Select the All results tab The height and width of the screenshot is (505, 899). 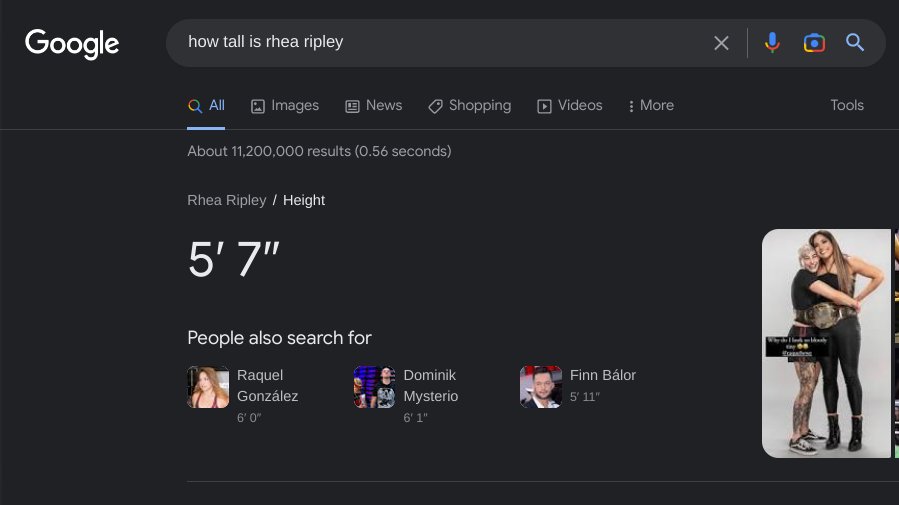point(206,105)
